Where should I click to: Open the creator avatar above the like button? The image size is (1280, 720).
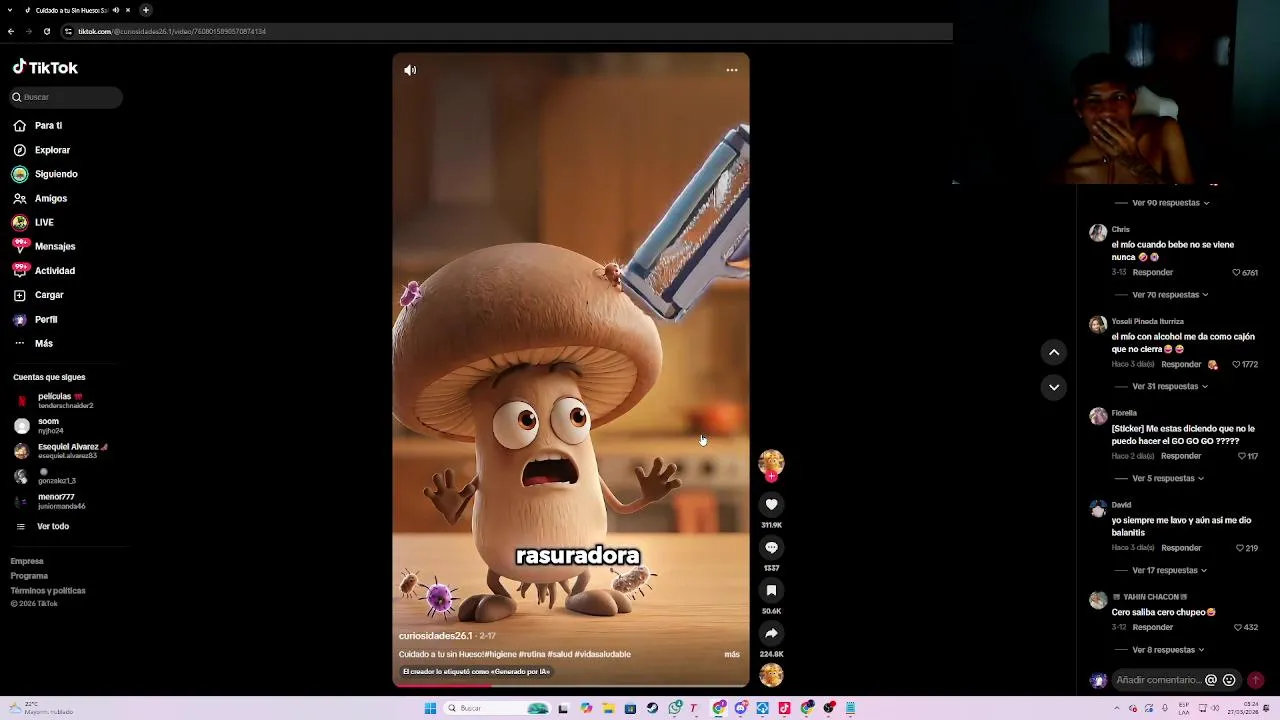pos(771,462)
